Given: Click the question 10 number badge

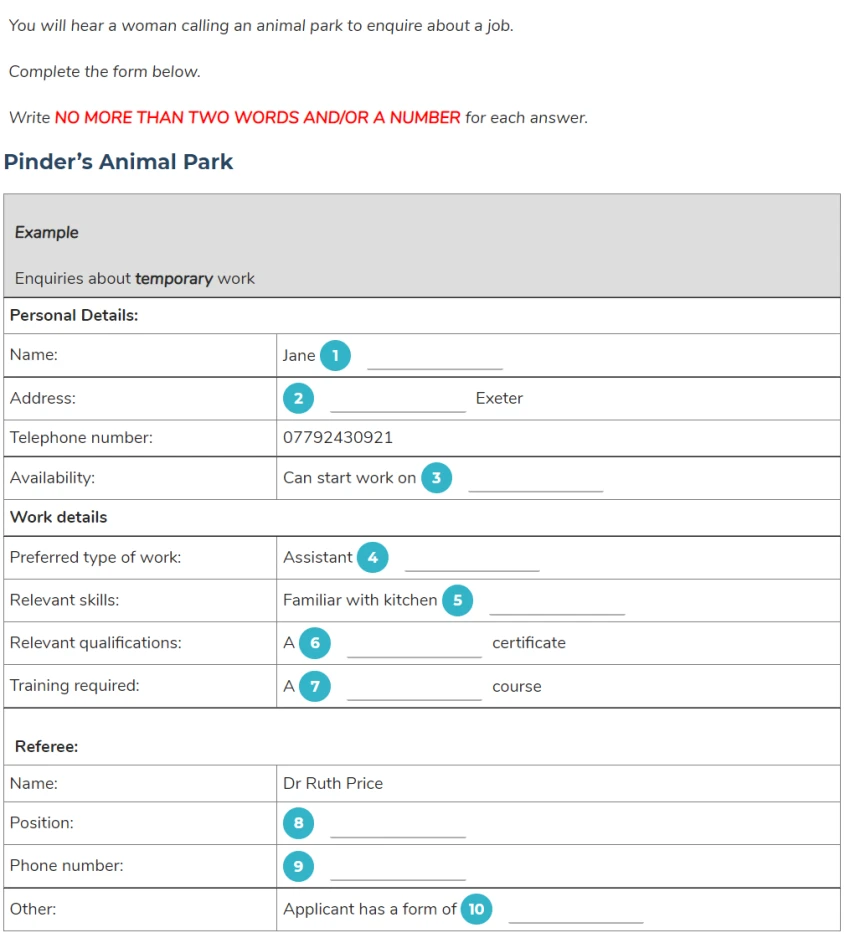Looking at the screenshot, I should coord(477,909).
